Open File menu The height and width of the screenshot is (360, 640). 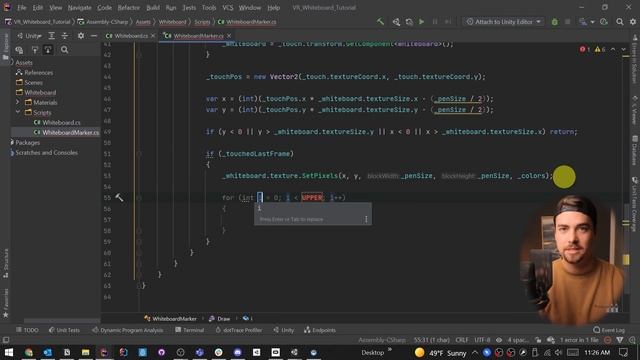point(21,7)
